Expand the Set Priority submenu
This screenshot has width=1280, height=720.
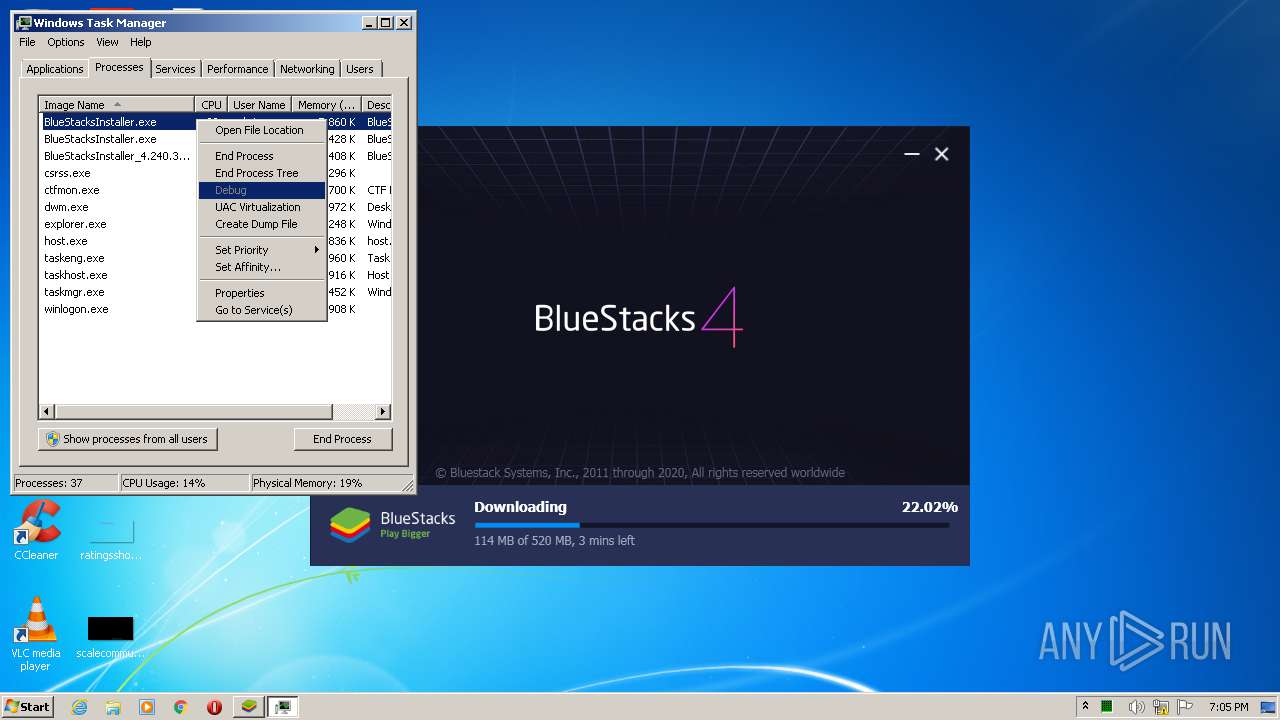point(261,250)
